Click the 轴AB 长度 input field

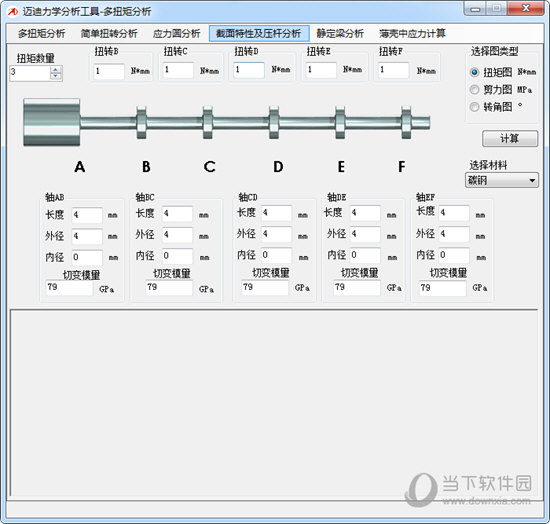click(87, 215)
